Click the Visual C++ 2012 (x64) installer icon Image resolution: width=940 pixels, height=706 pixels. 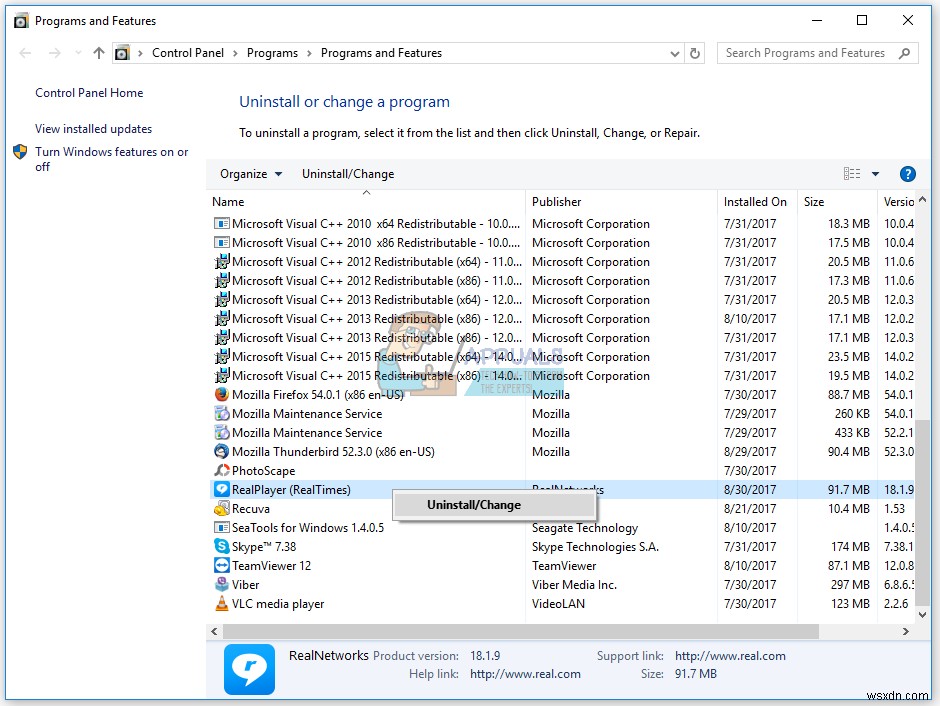[x=222, y=261]
